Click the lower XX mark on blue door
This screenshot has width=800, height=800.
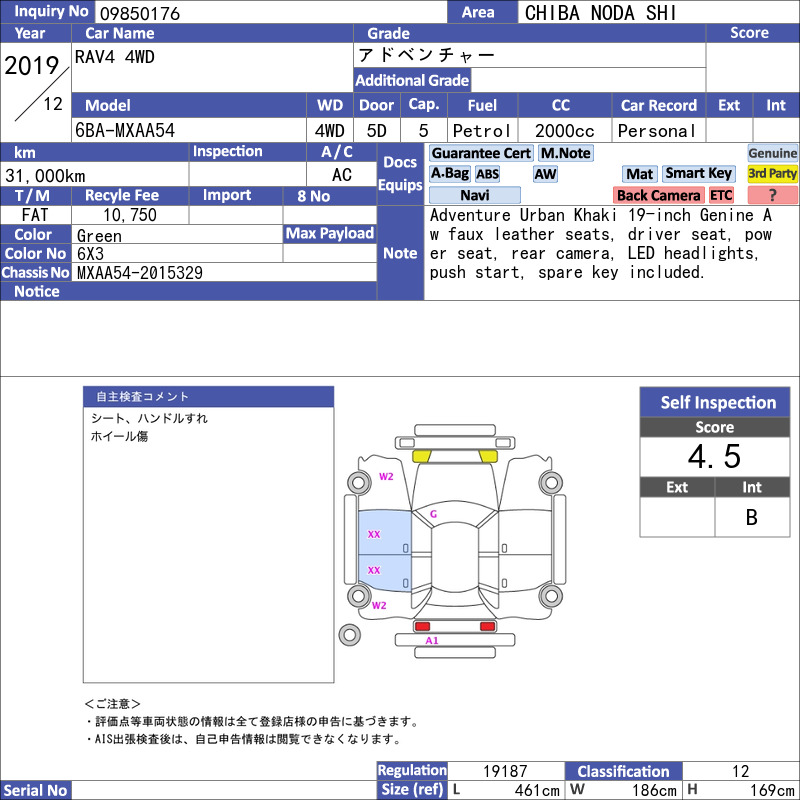(374, 570)
